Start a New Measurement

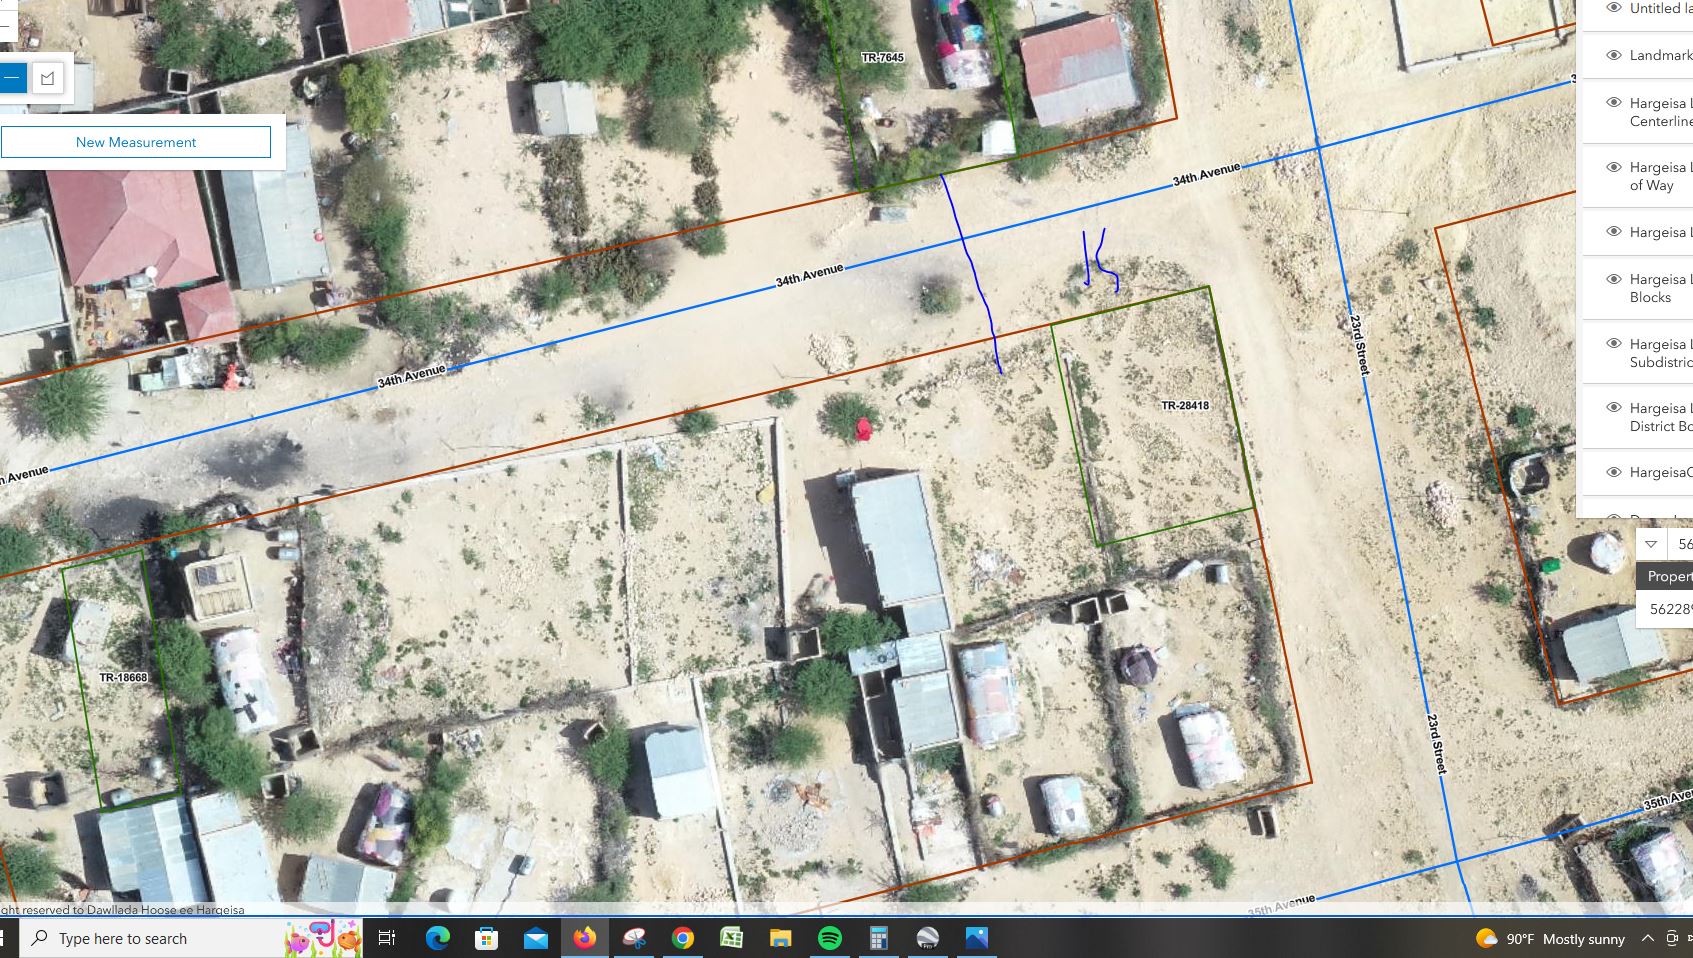[x=136, y=142]
